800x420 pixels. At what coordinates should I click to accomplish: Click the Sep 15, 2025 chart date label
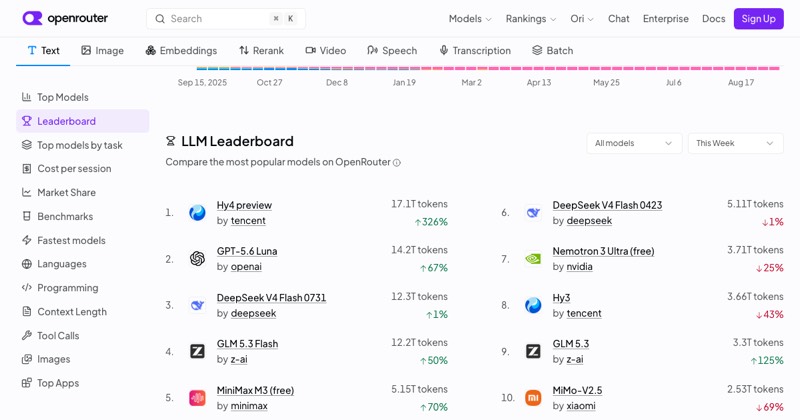click(202, 82)
